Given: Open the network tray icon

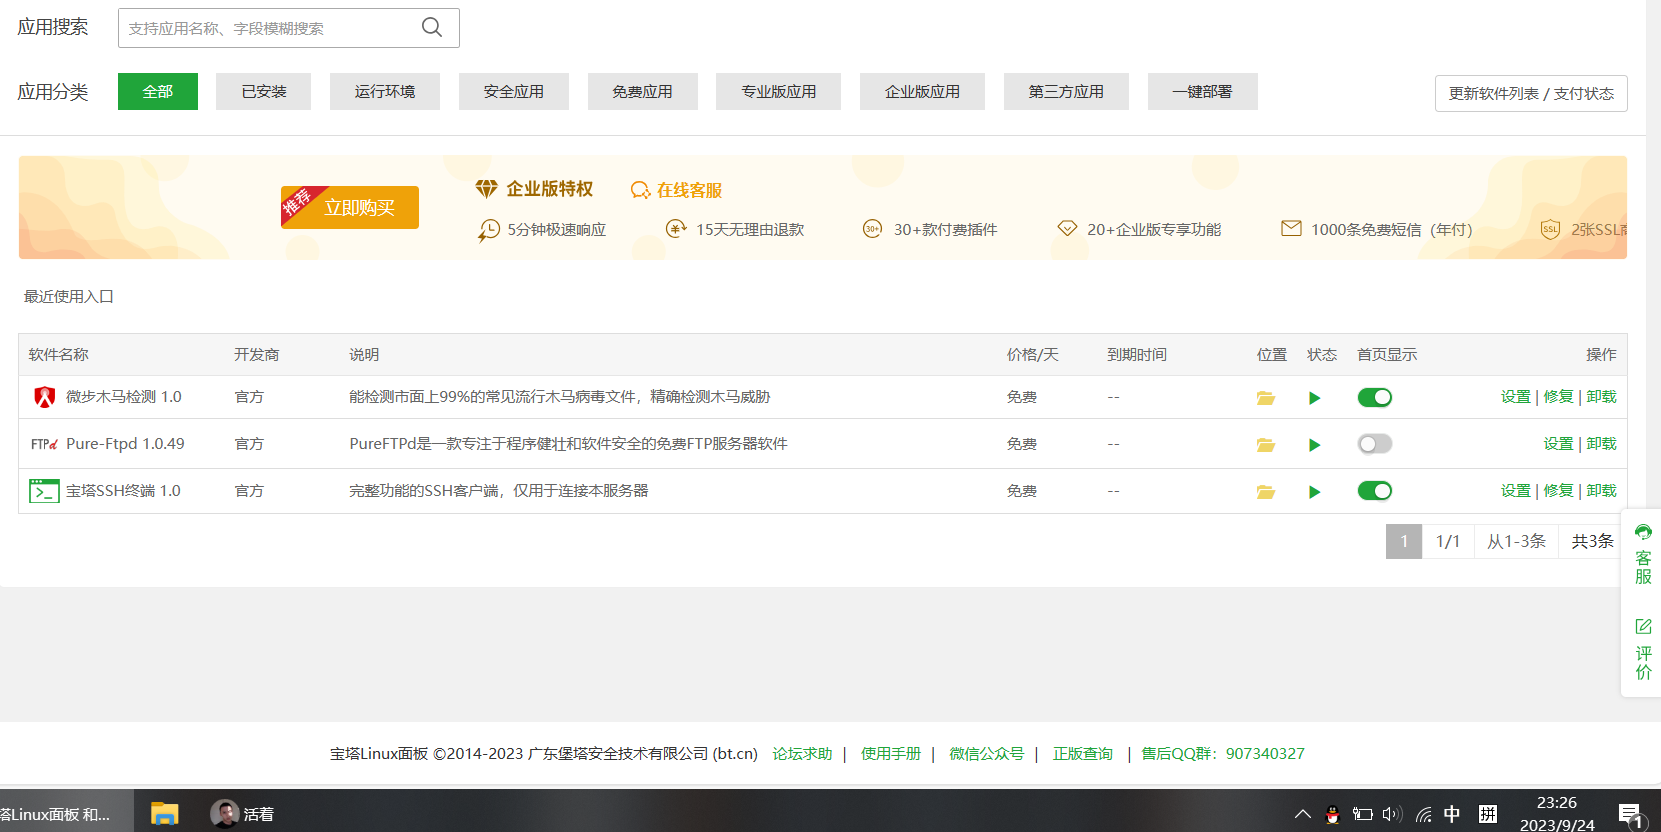Looking at the screenshot, I should coord(1423,814).
